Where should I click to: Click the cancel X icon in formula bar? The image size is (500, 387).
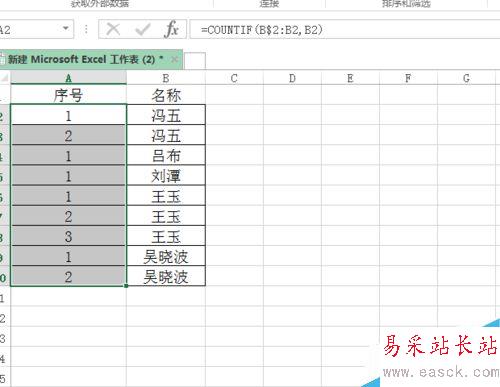pyautogui.click(x=113, y=29)
